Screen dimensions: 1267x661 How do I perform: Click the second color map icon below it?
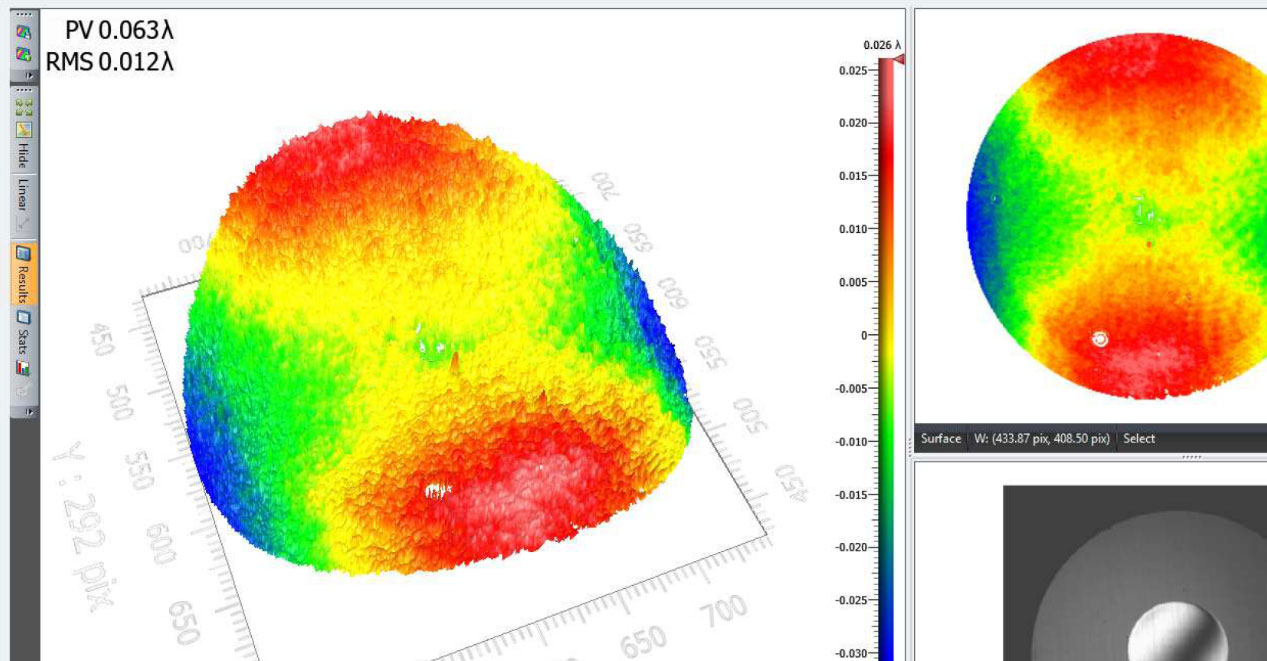click(x=24, y=54)
